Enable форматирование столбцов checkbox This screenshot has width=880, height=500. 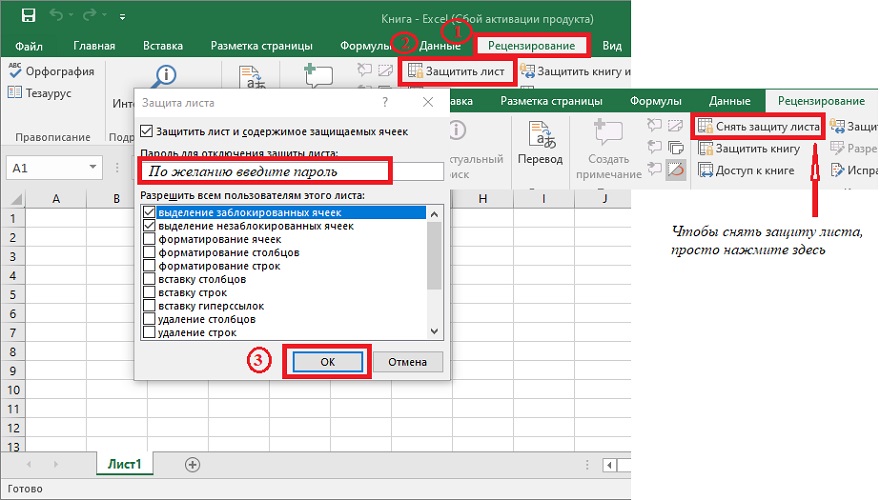pyautogui.click(x=149, y=253)
